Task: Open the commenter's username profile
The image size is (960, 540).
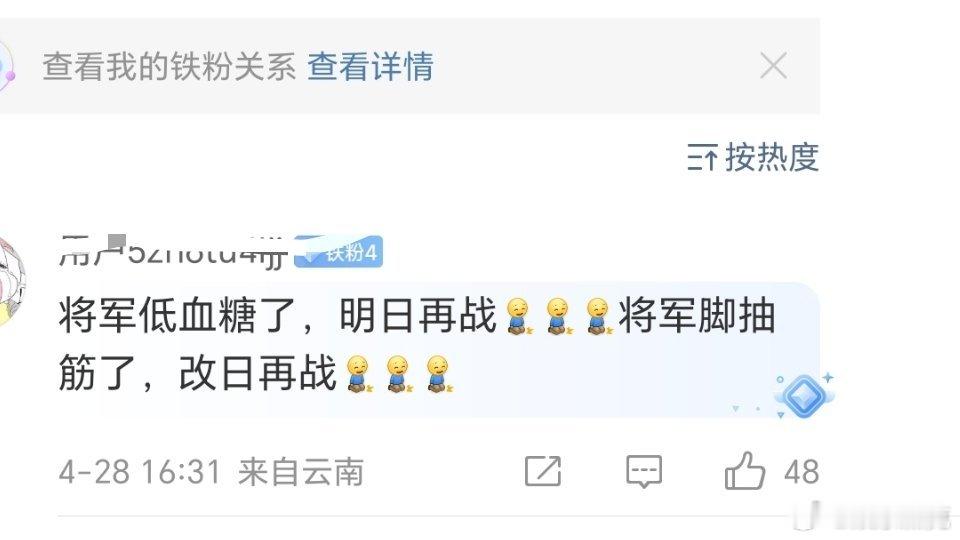Action: tap(173, 252)
